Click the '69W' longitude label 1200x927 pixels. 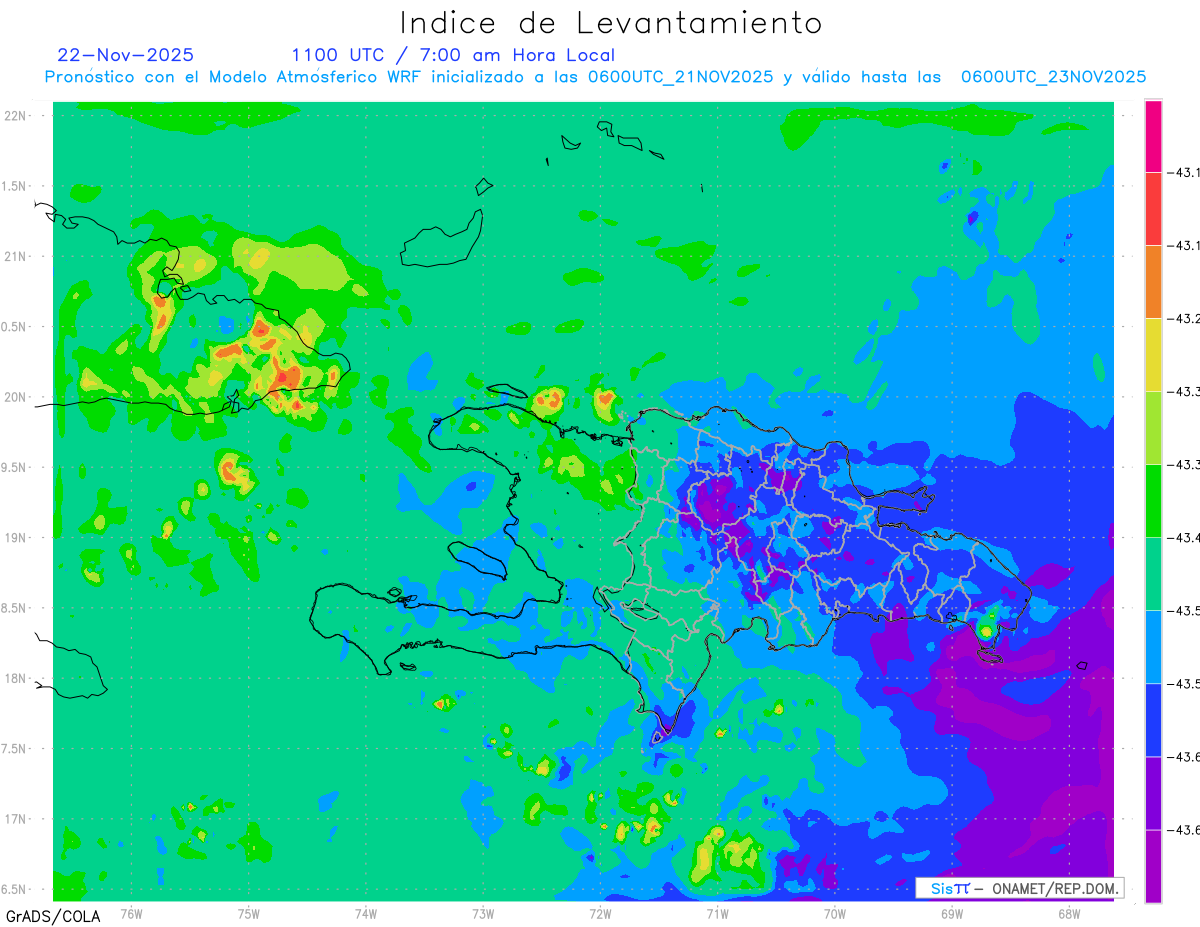[x=952, y=914]
